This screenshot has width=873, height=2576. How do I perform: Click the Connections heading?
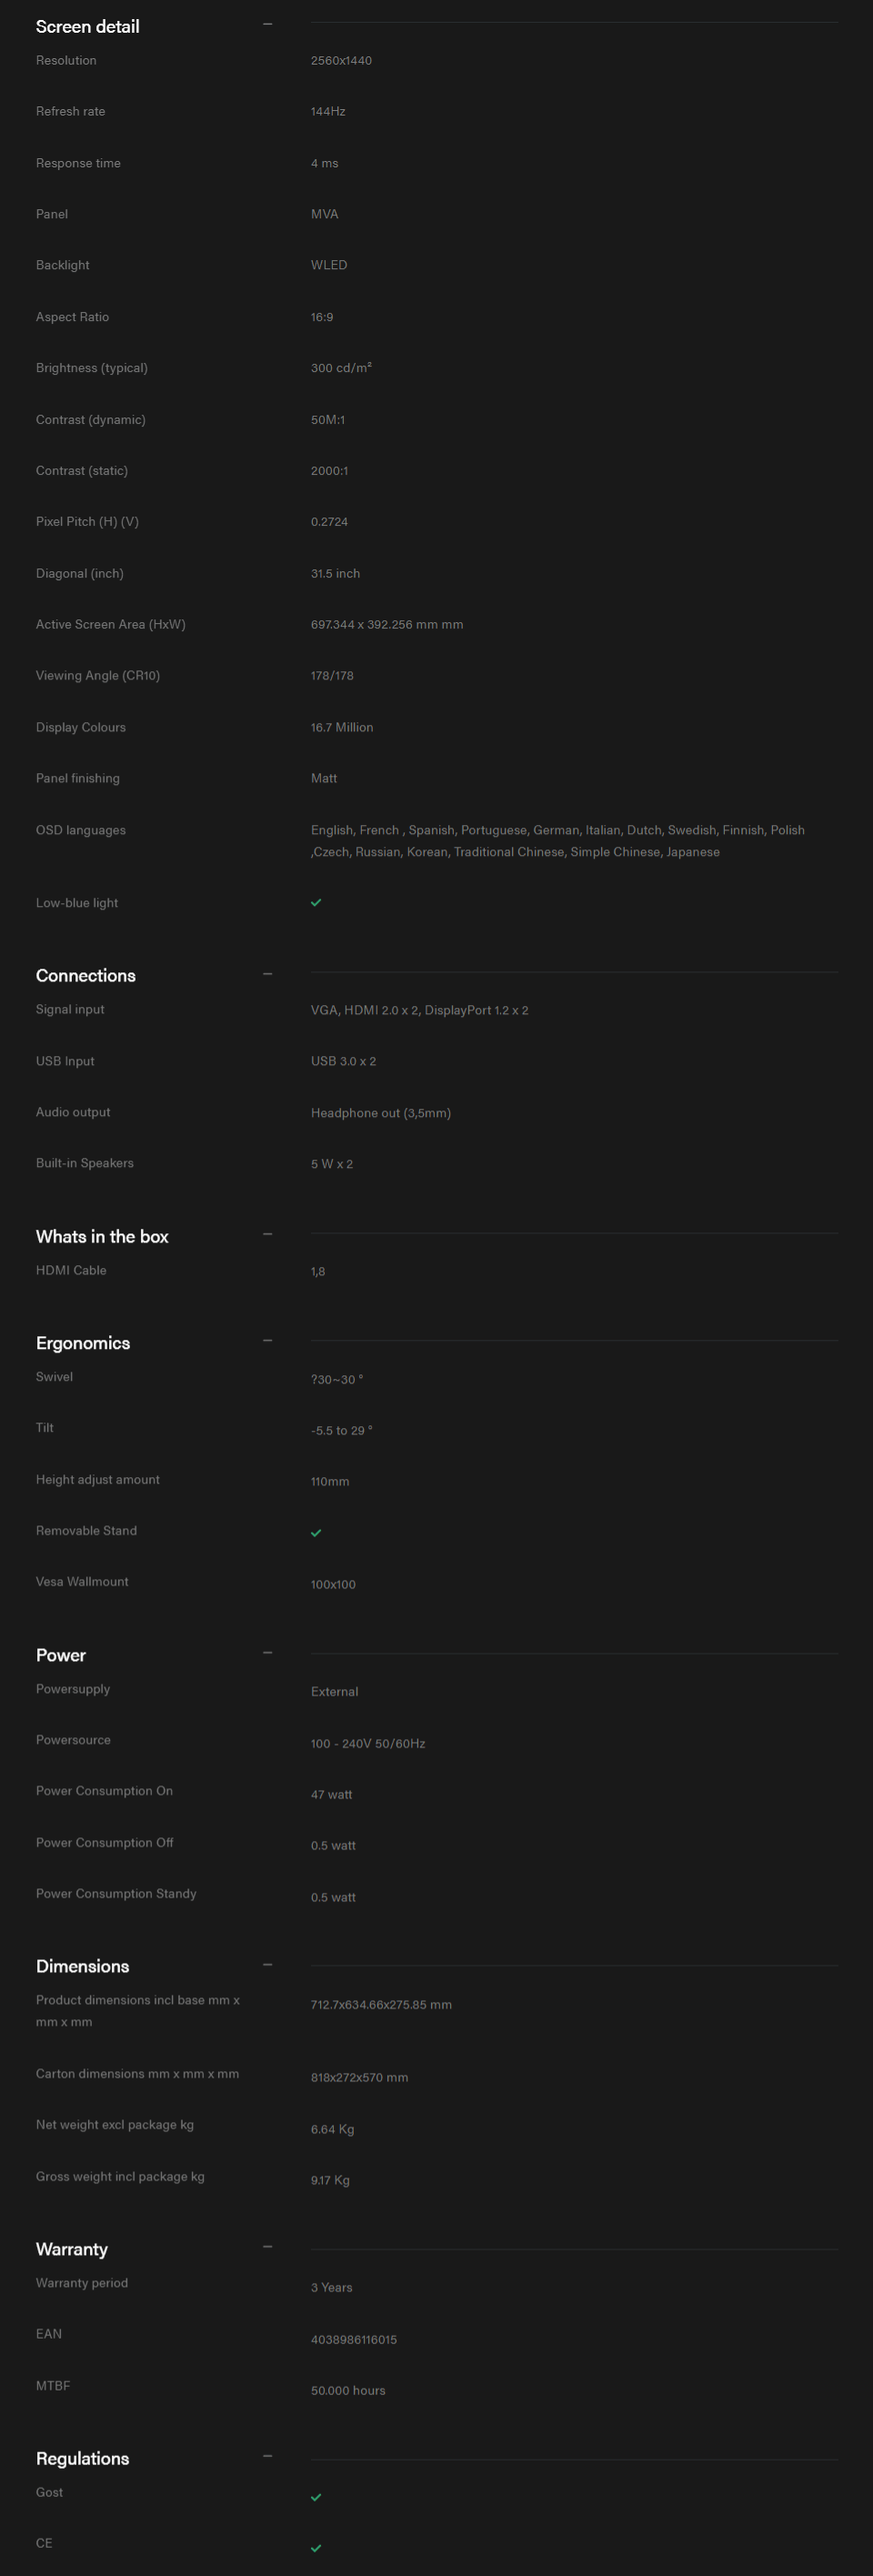click(x=86, y=976)
